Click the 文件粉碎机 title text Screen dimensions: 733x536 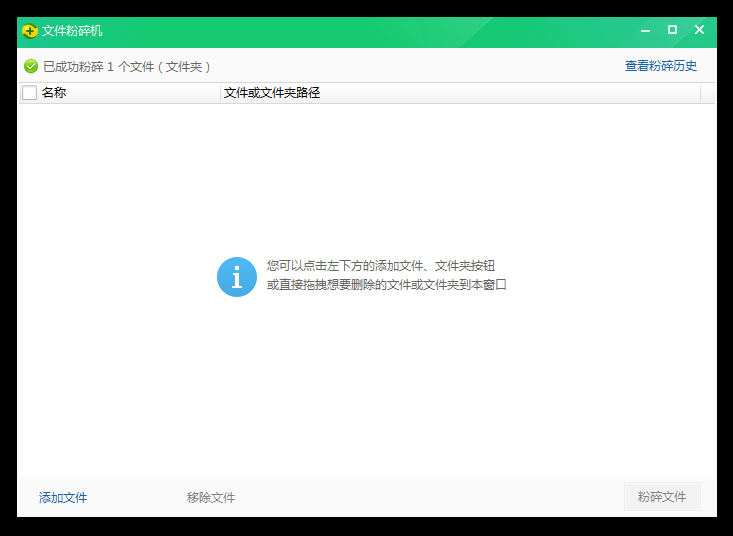tap(72, 31)
